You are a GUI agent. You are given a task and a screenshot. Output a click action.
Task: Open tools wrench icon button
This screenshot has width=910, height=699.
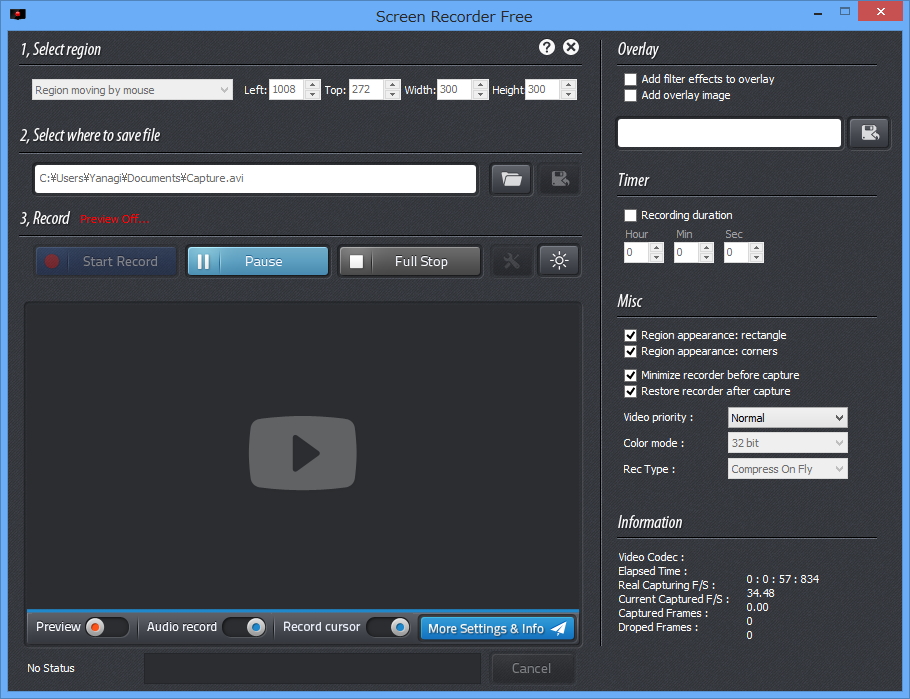tap(511, 261)
